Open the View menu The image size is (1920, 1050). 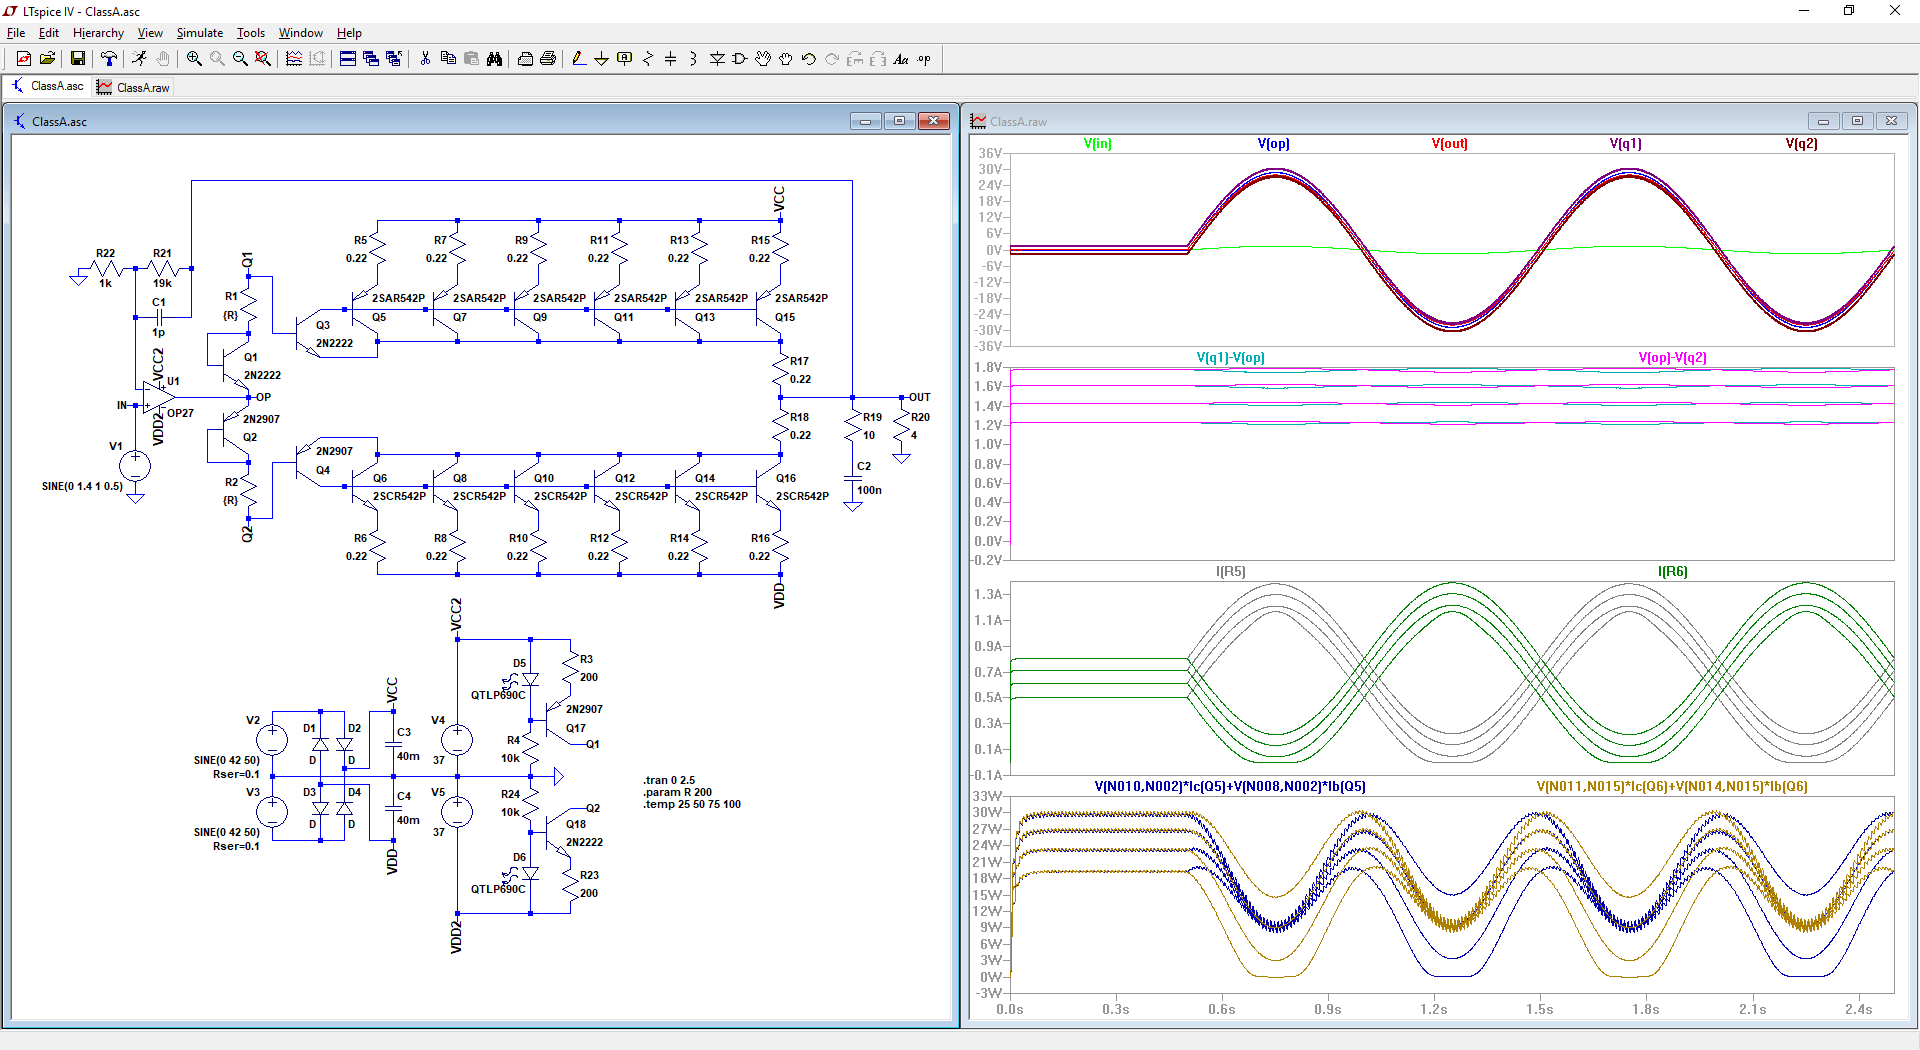pyautogui.click(x=150, y=33)
